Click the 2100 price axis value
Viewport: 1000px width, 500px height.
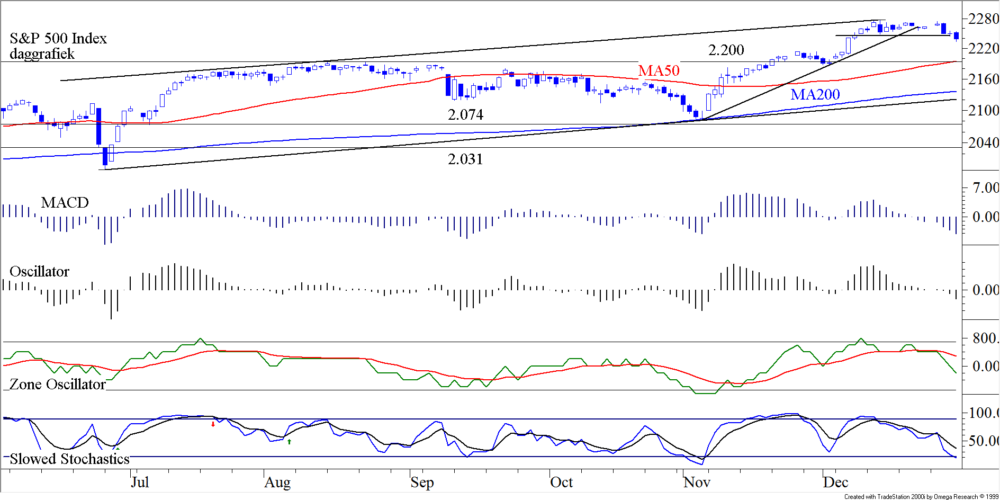pos(984,111)
